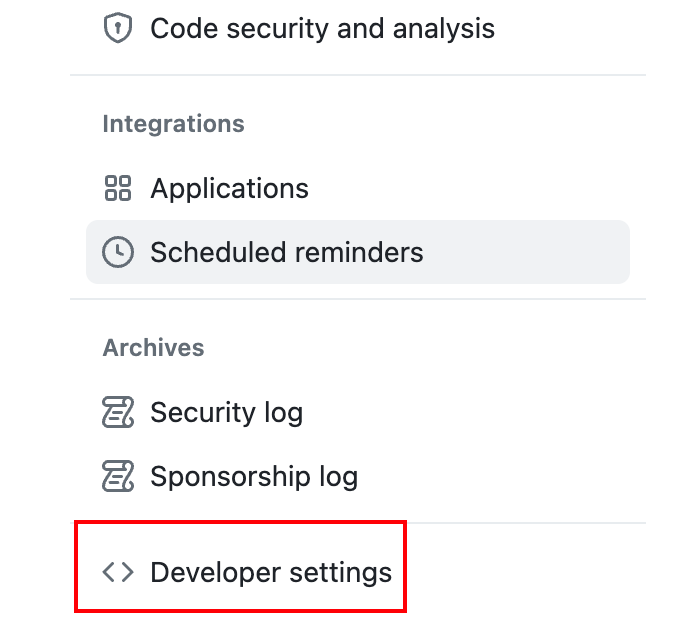Viewport: 698px width, 634px height.
Task: Click the Archives section heading
Action: pos(154,347)
